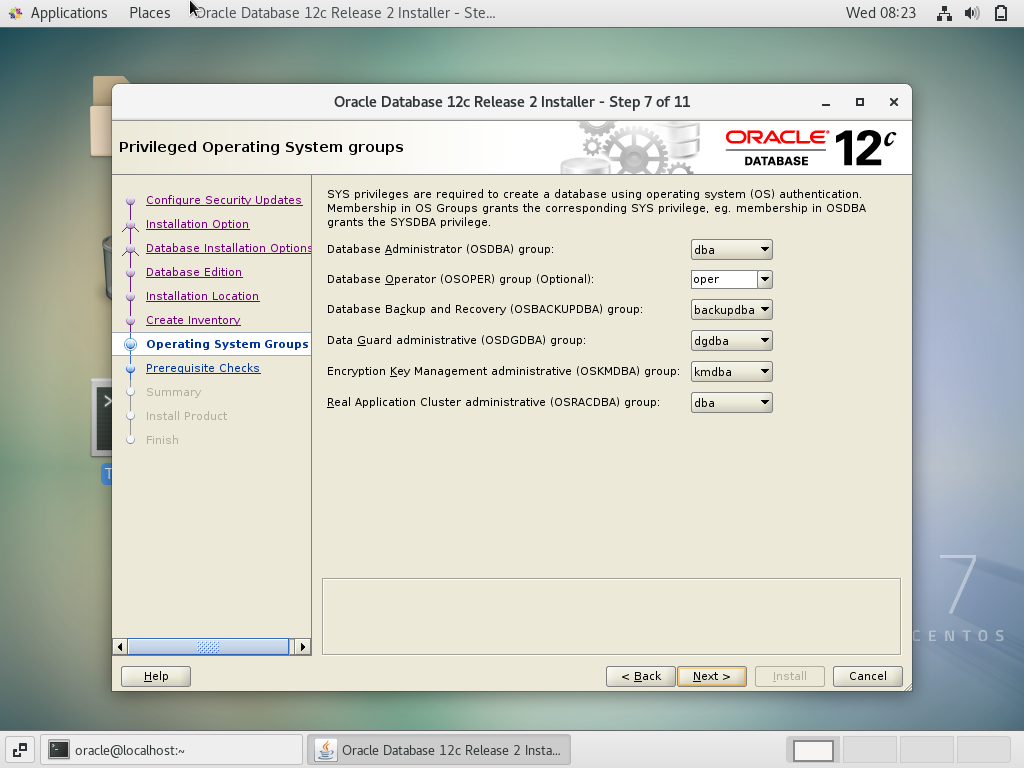Screen dimensions: 1024x768
Task: Open the OSDBA group dropdown
Action: pyautogui.click(x=731, y=249)
